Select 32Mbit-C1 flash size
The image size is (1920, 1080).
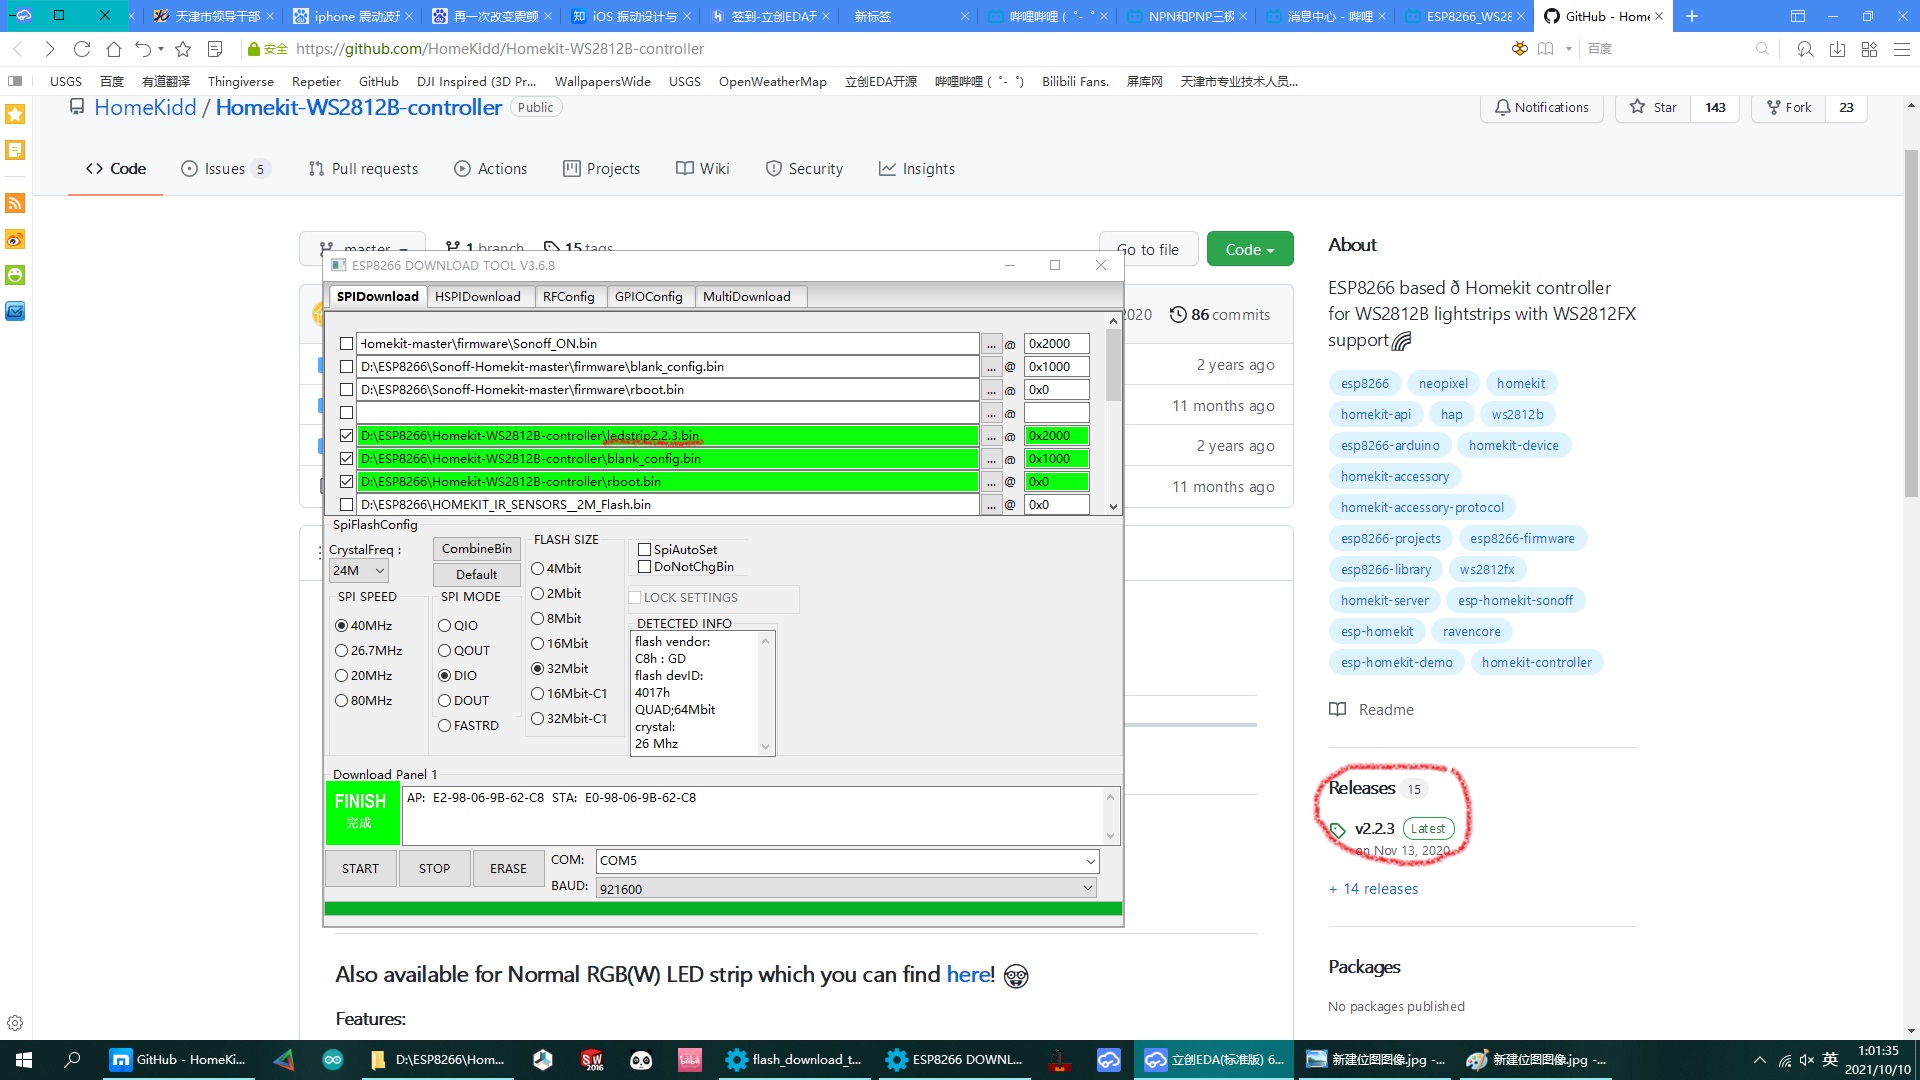point(569,719)
